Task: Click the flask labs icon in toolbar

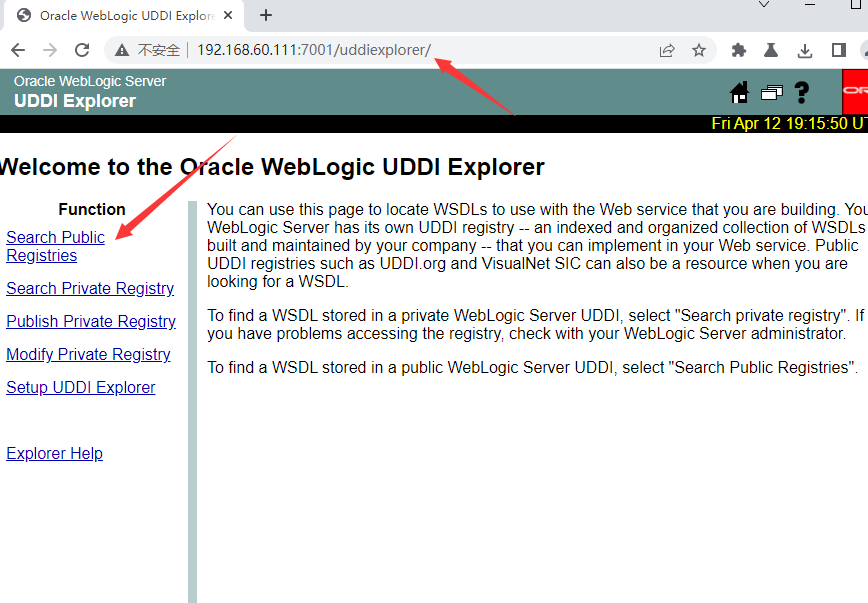Action: tap(771, 51)
